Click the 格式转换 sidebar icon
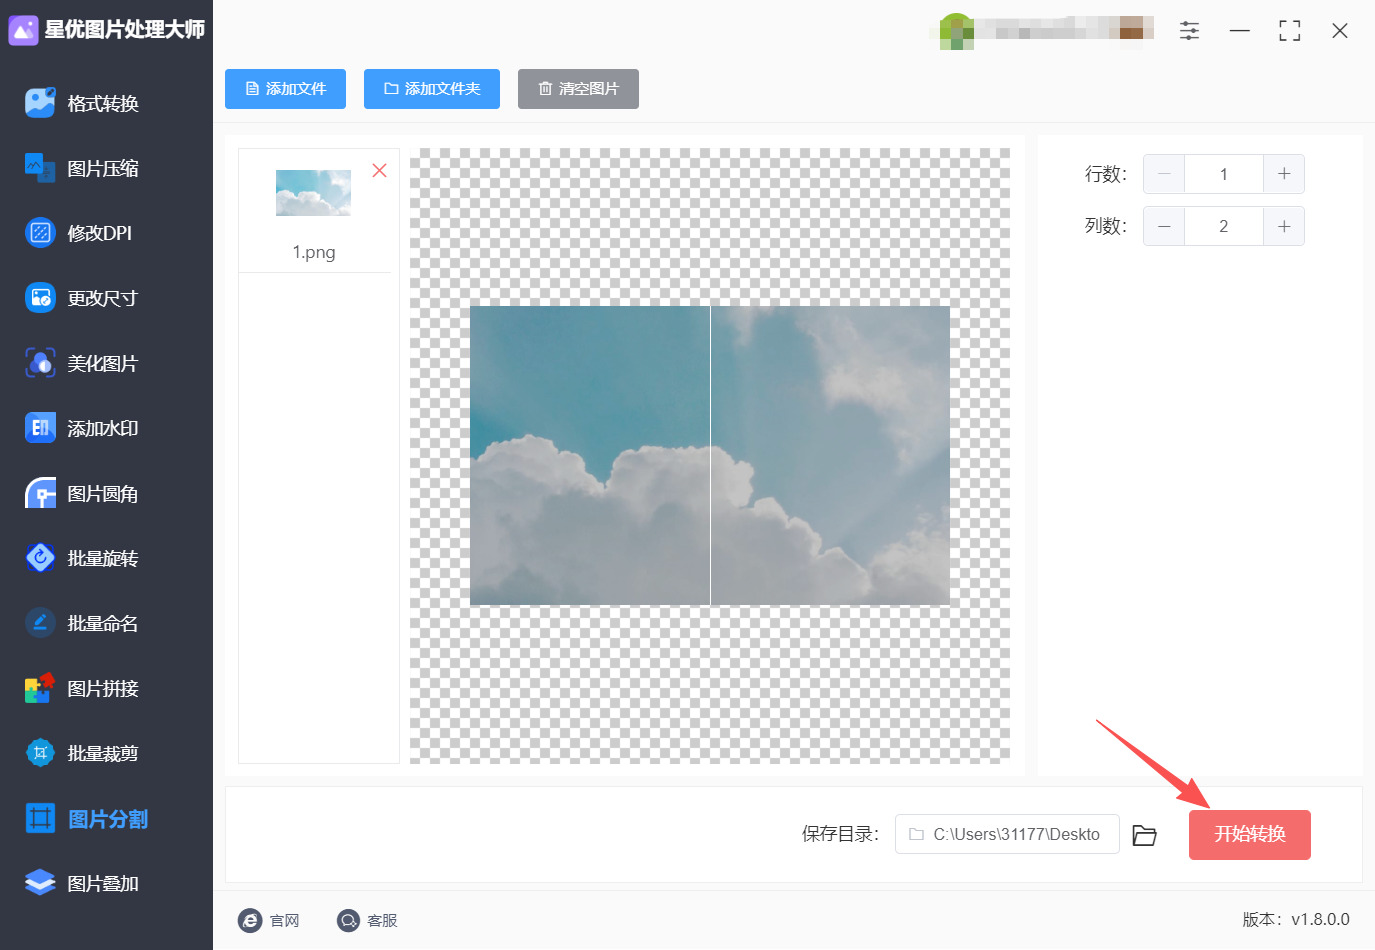The height and width of the screenshot is (950, 1375). tap(40, 103)
